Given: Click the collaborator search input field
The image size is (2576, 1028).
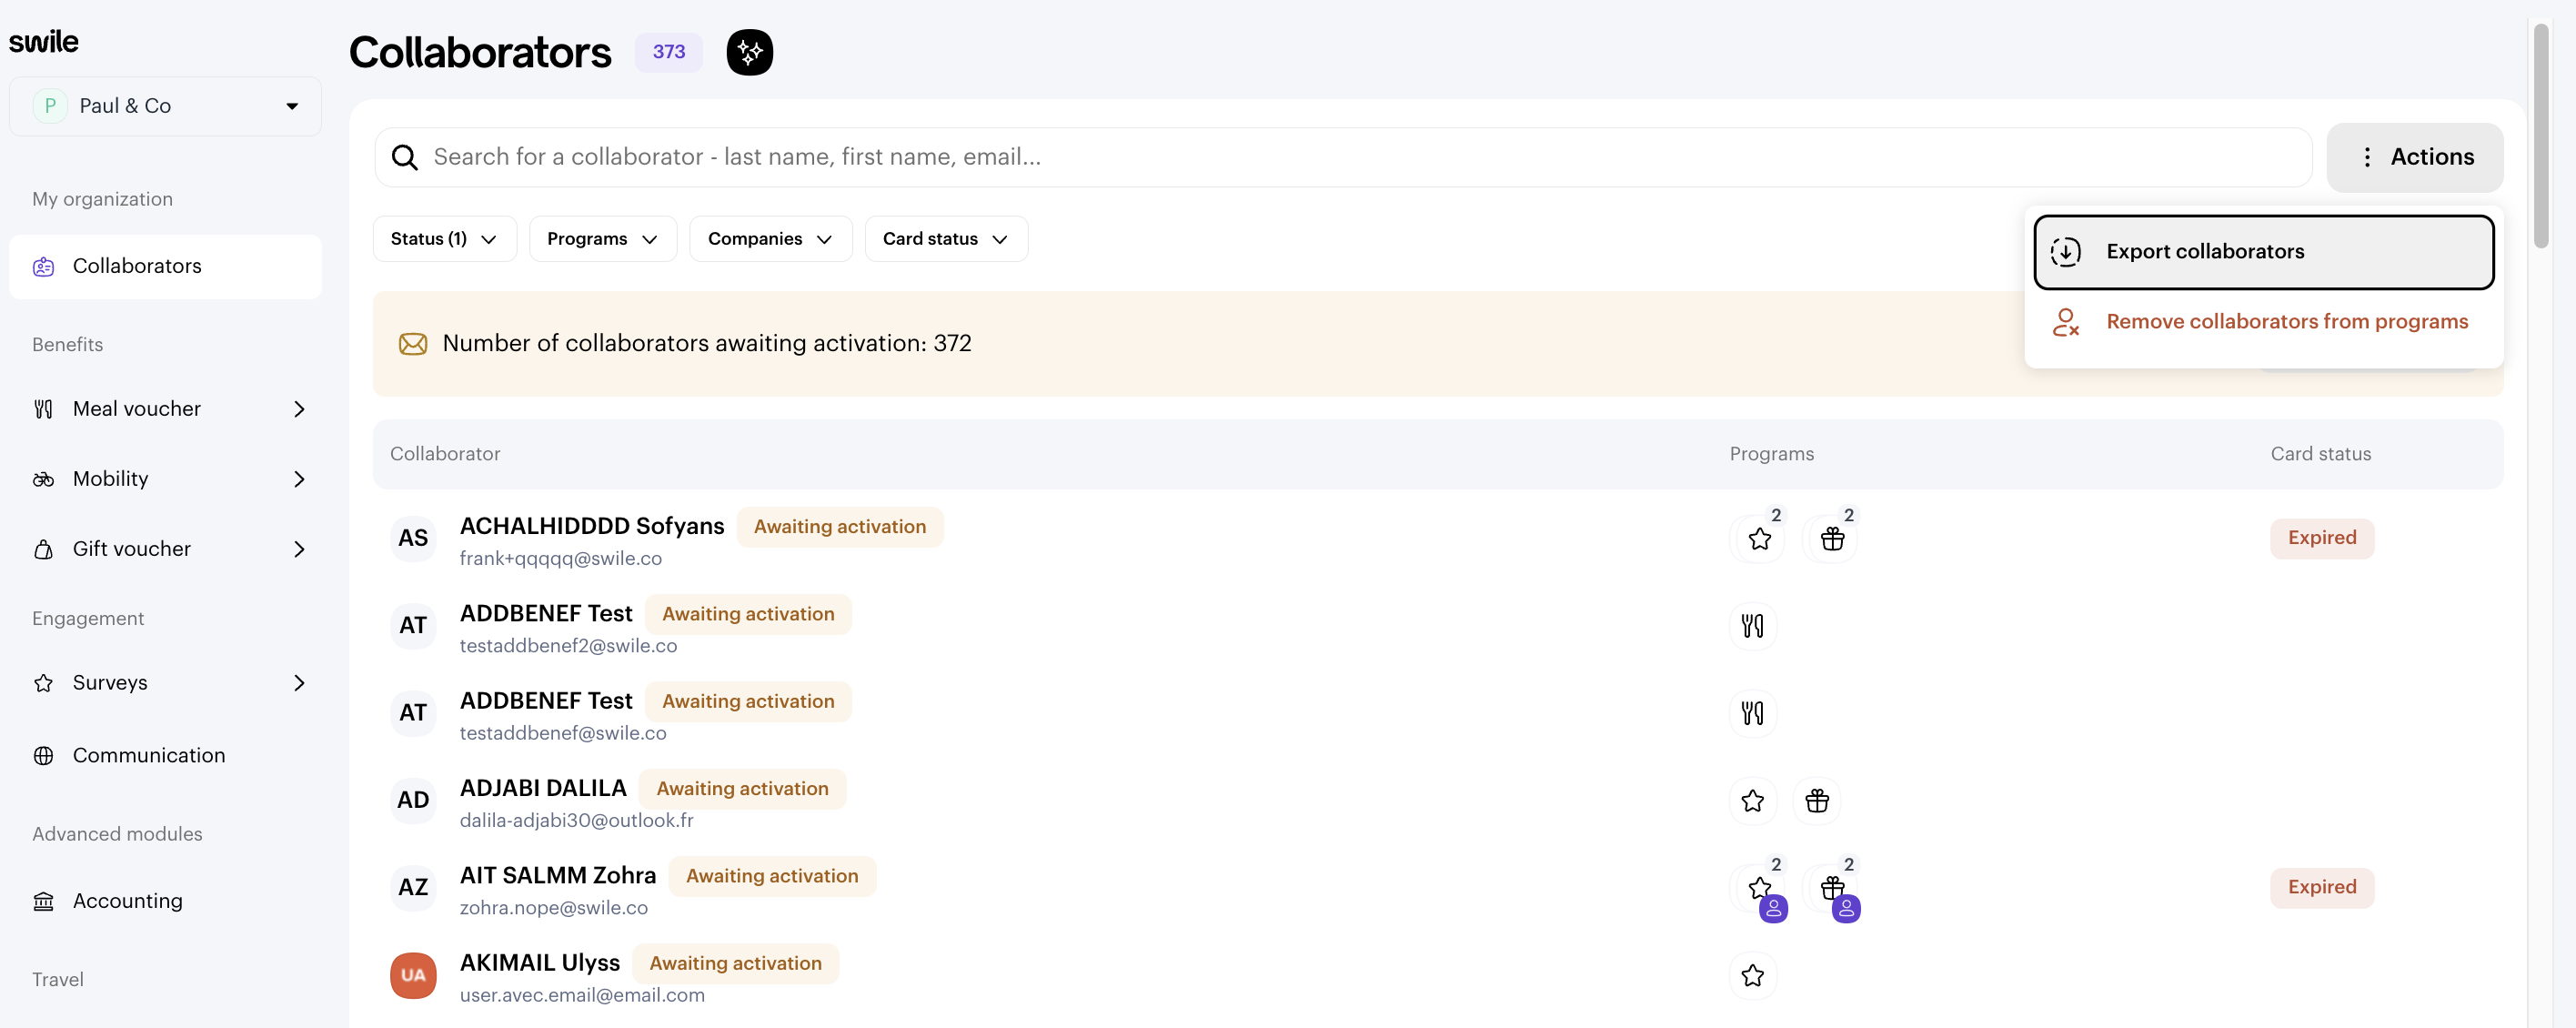Looking at the screenshot, I should click(1343, 157).
